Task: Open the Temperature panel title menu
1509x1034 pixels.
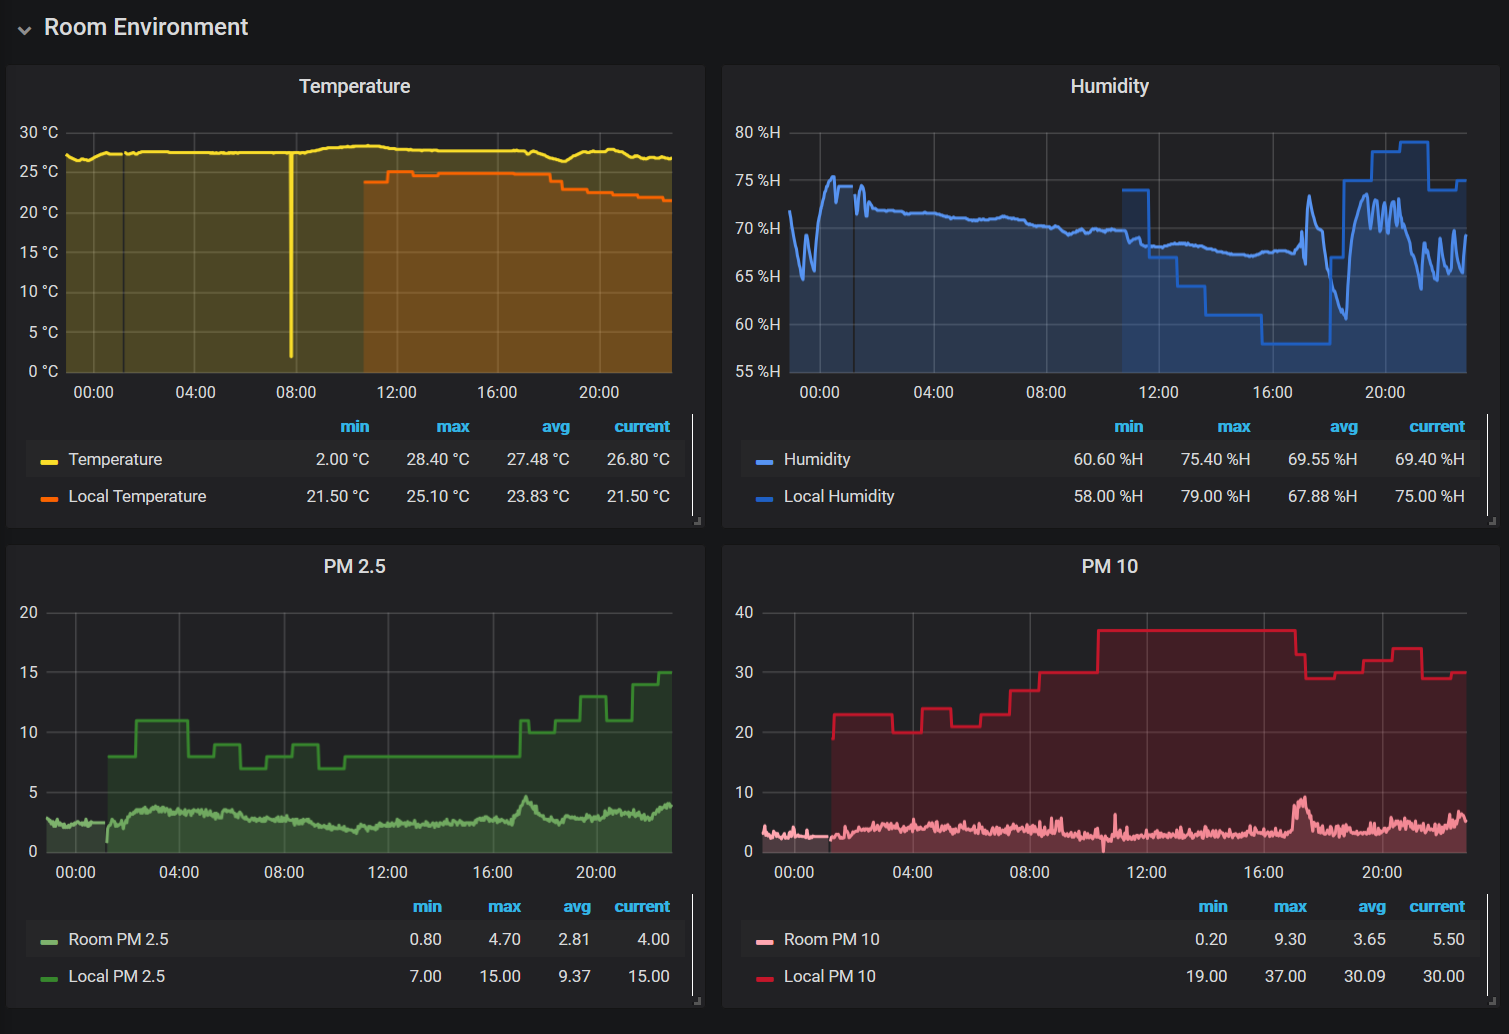Action: [354, 87]
